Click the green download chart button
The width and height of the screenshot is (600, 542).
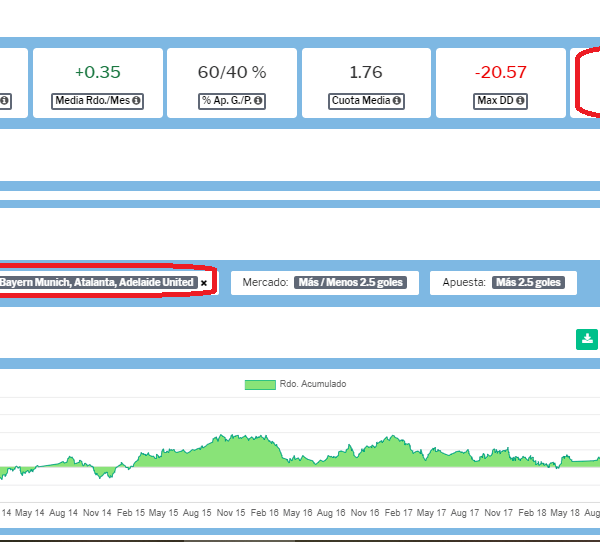click(586, 340)
